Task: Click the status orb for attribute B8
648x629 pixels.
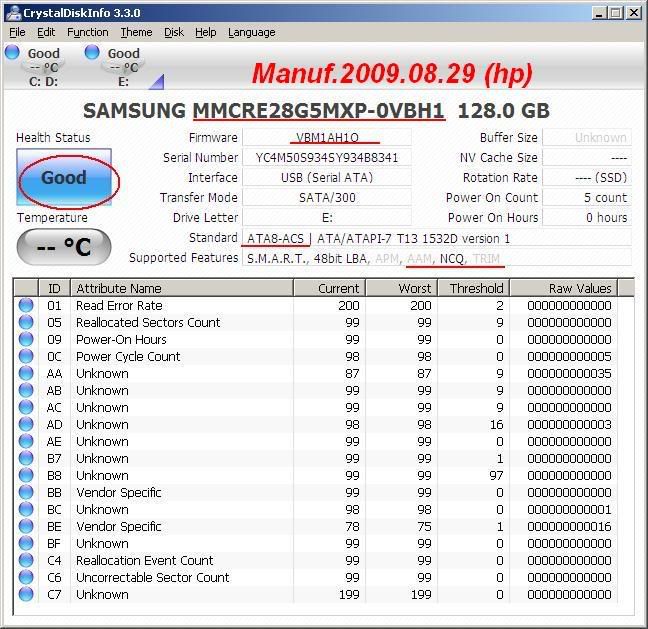Action: click(x=26, y=475)
